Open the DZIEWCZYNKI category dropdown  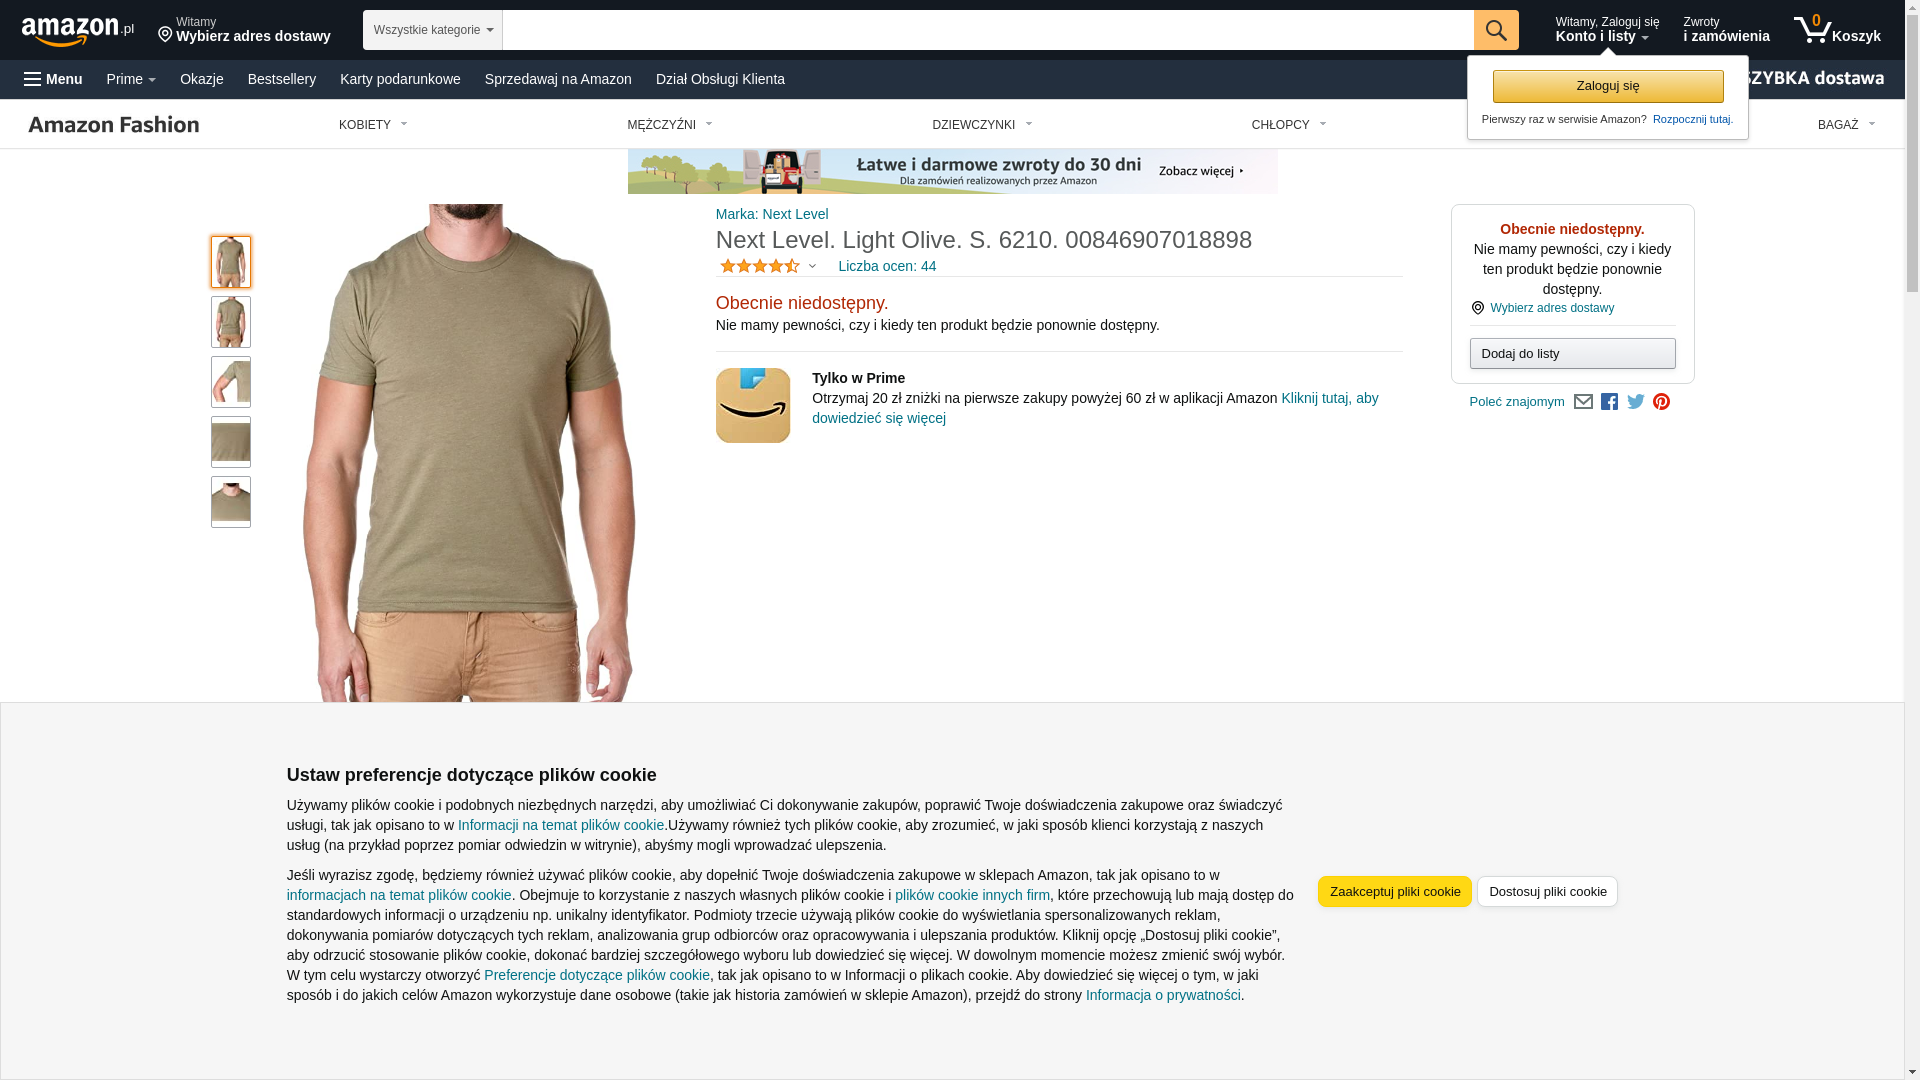point(982,125)
